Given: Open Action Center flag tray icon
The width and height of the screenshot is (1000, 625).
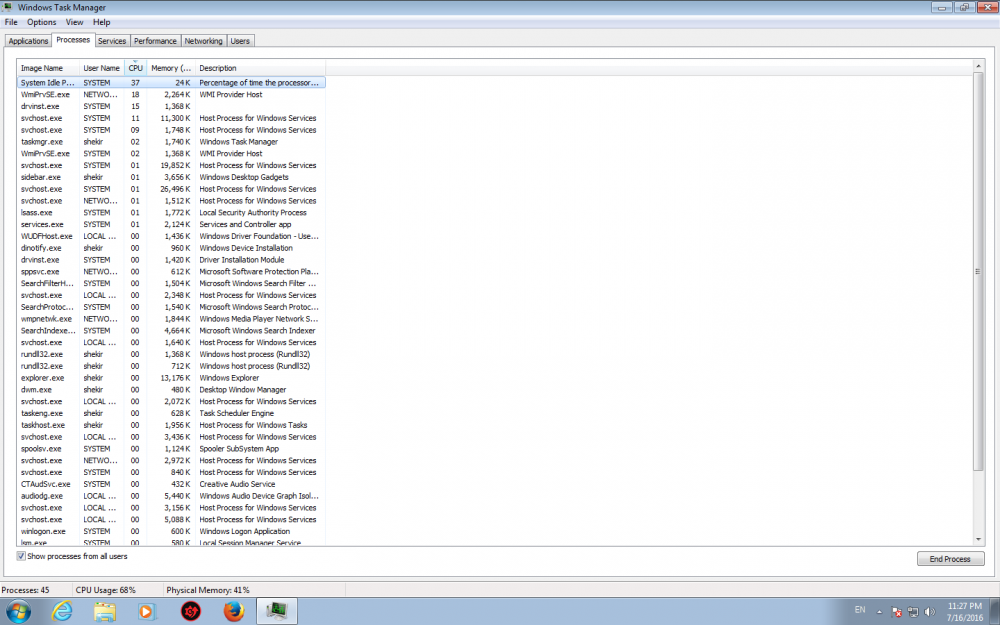Looking at the screenshot, I should 896,612.
